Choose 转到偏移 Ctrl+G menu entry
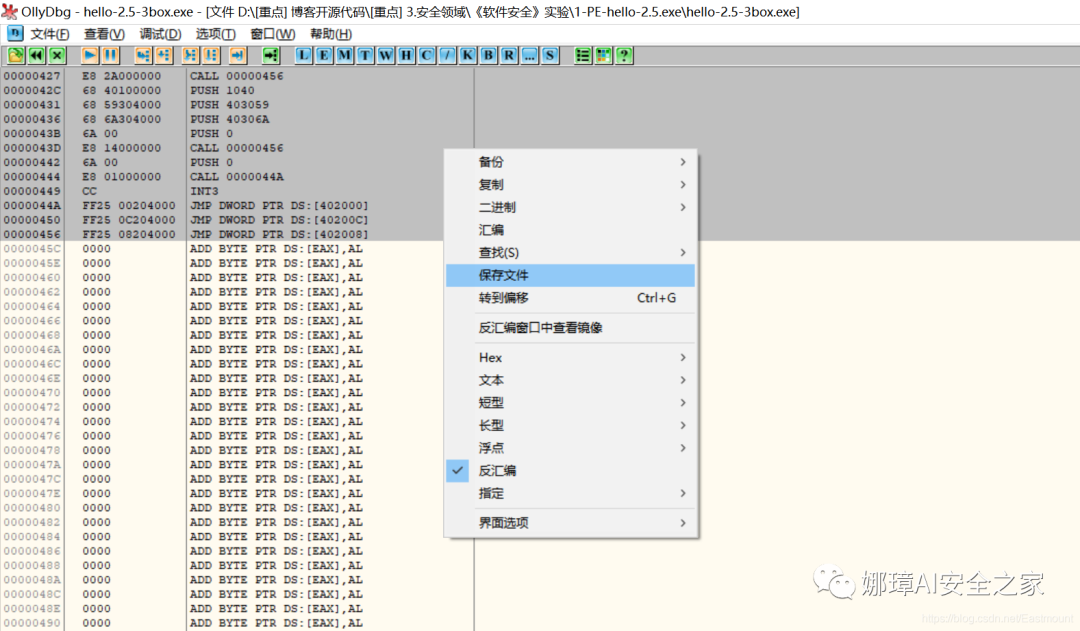The width and height of the screenshot is (1080, 631). [x=570, y=298]
